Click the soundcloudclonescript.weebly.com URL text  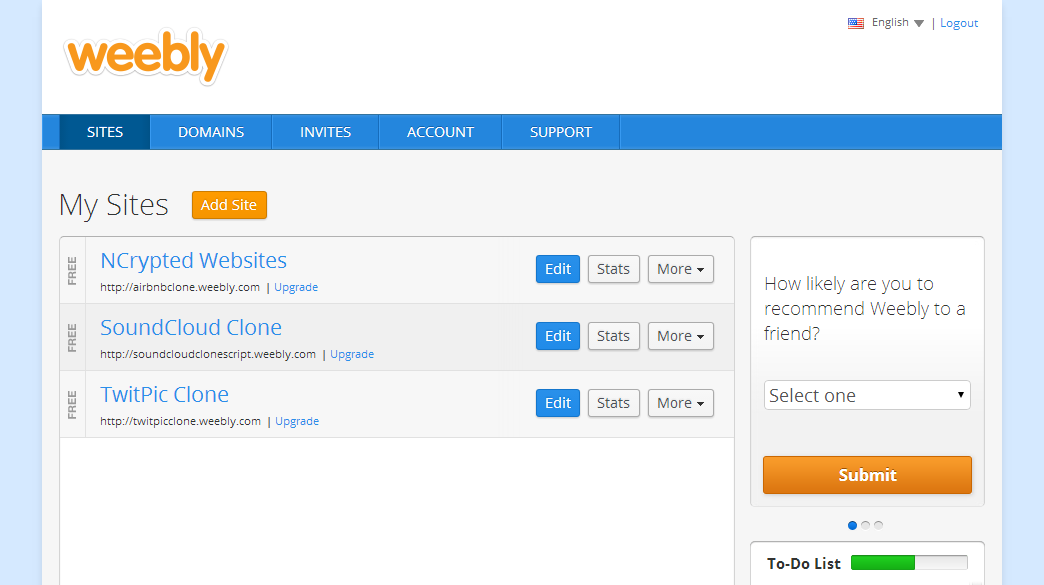[208, 355]
